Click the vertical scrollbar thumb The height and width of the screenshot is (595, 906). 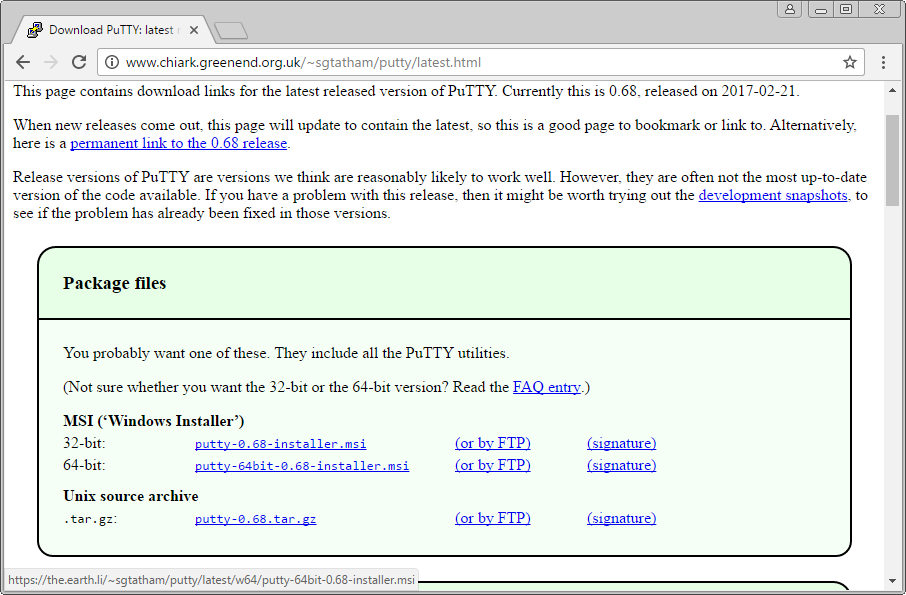click(893, 160)
